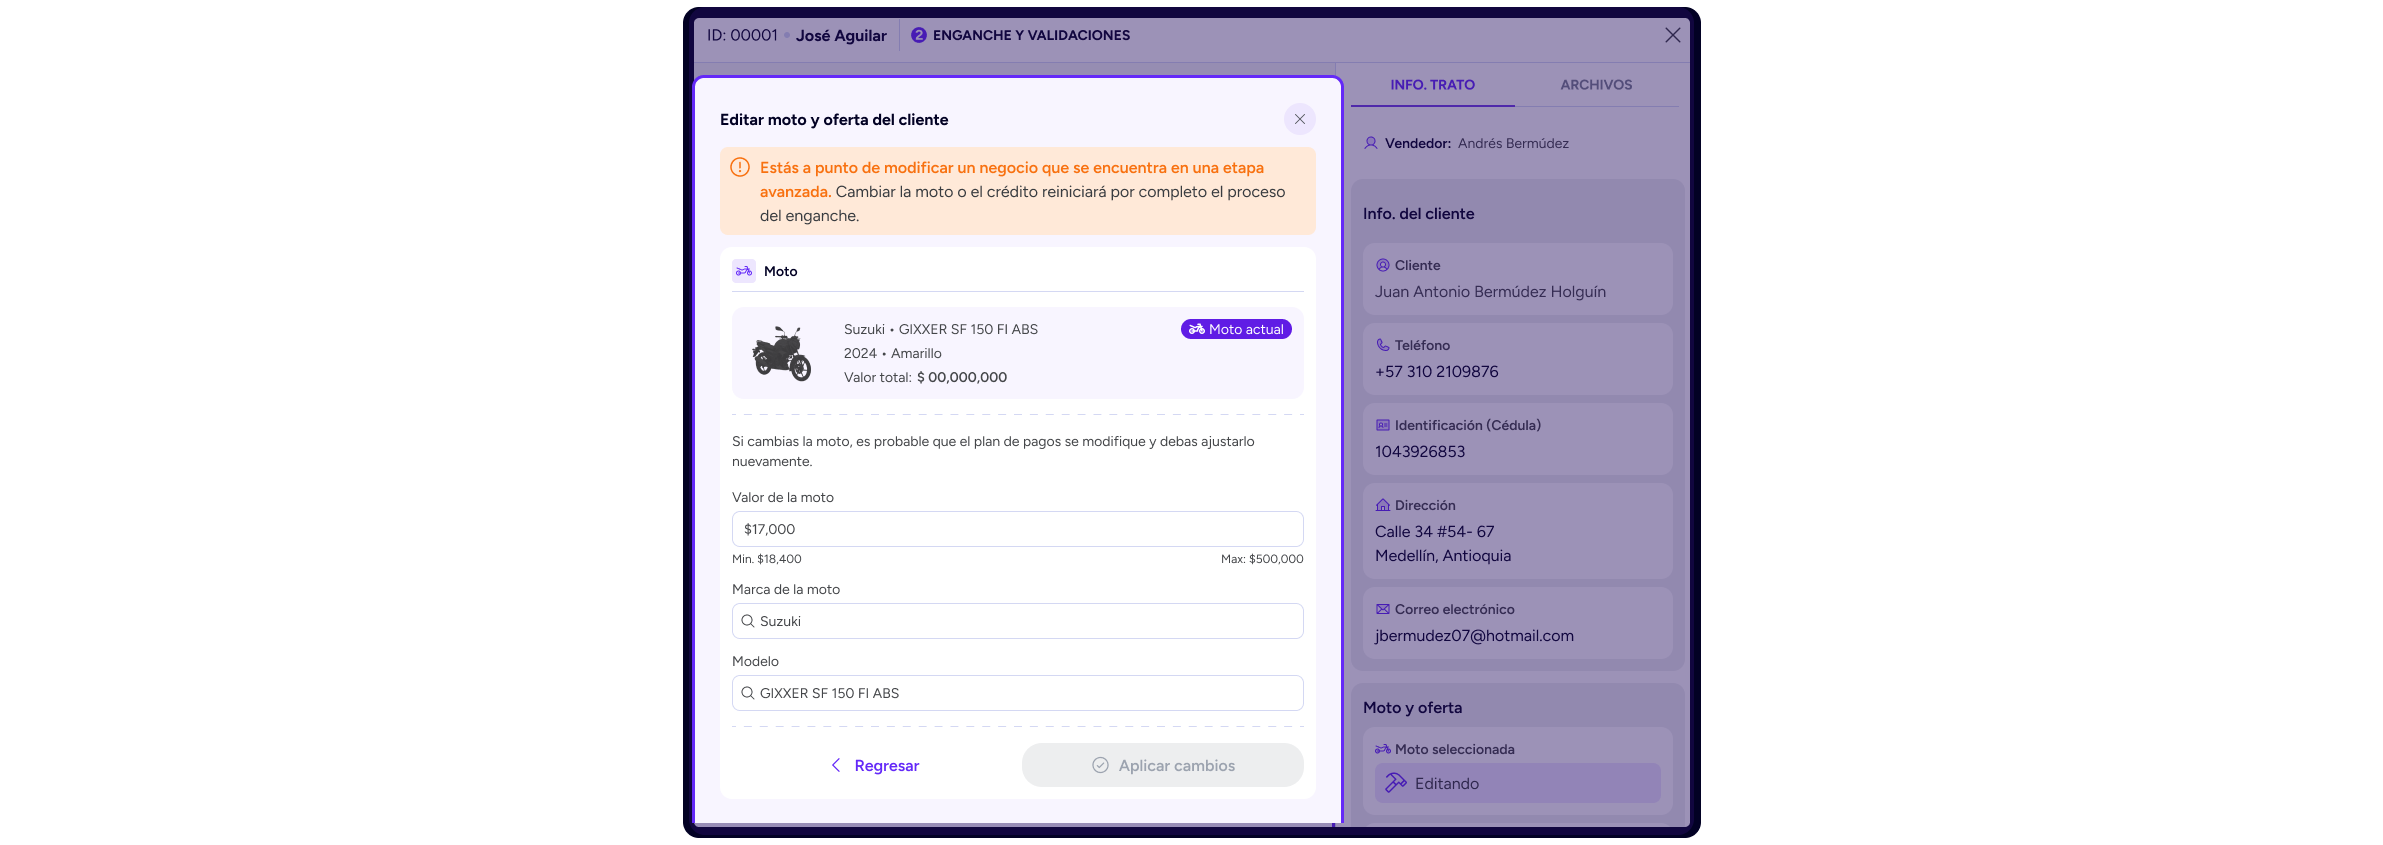
Task: Click the Moto seleccionada motorcycle icon
Action: tap(1383, 749)
